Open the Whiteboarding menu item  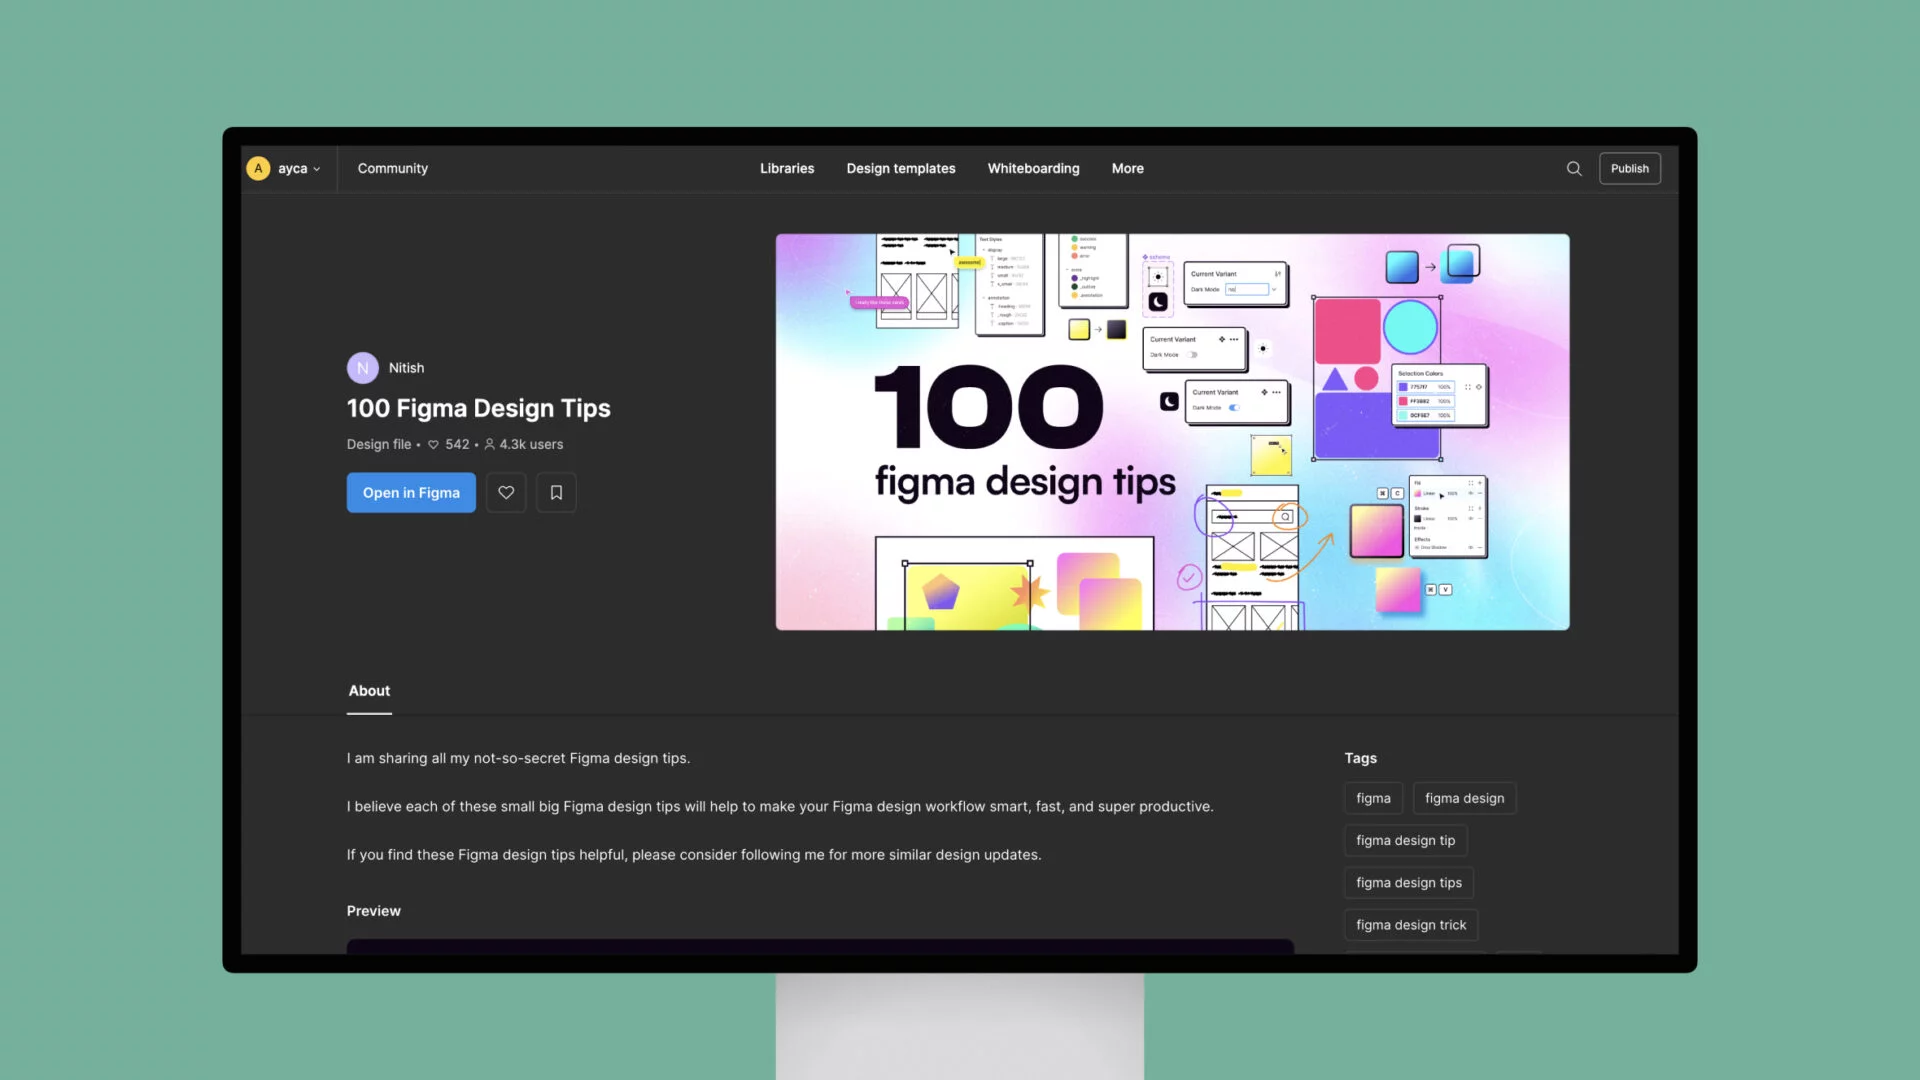(1033, 169)
